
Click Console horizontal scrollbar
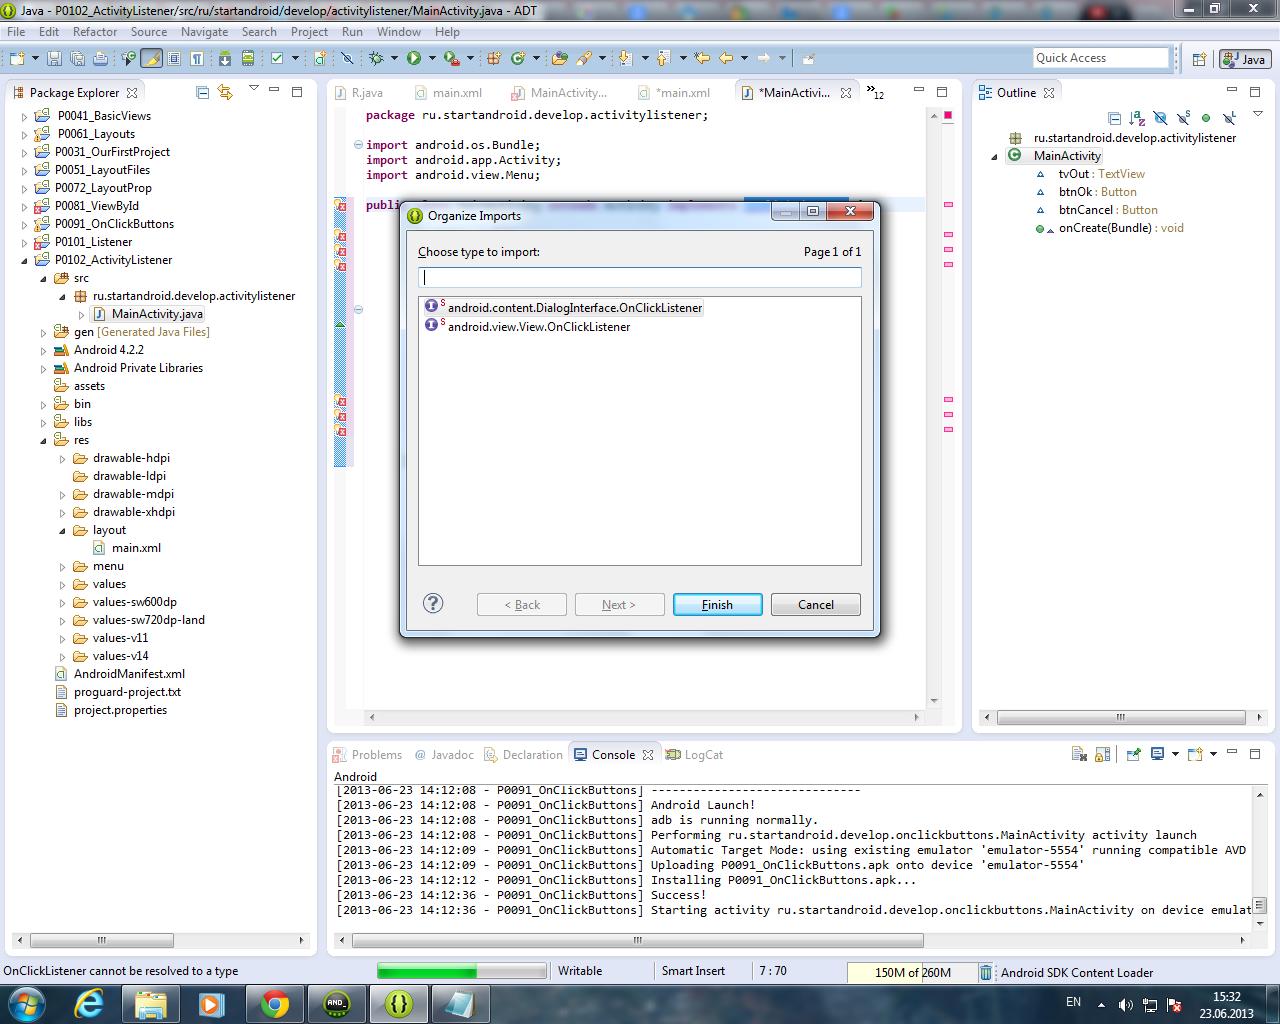pyautogui.click(x=638, y=940)
